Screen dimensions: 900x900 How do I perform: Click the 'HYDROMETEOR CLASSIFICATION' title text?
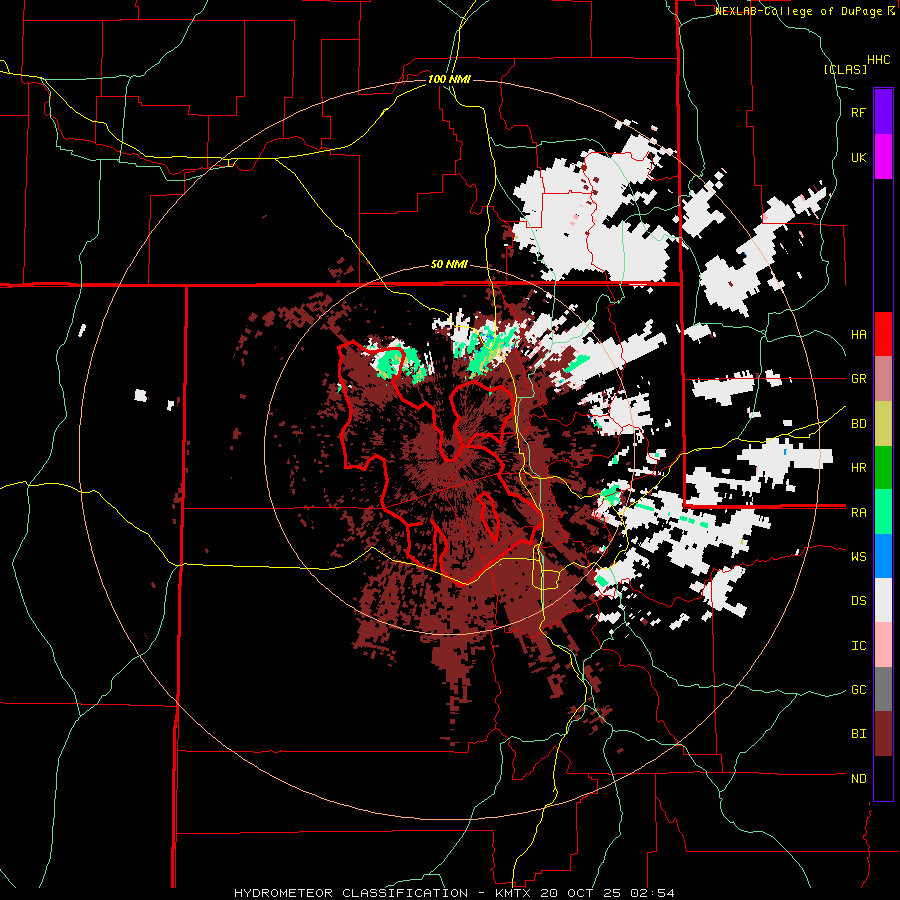pos(351,893)
